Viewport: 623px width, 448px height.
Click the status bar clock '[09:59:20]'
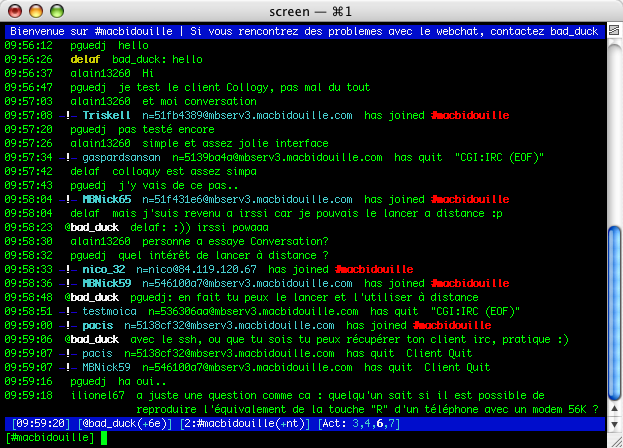point(41,423)
